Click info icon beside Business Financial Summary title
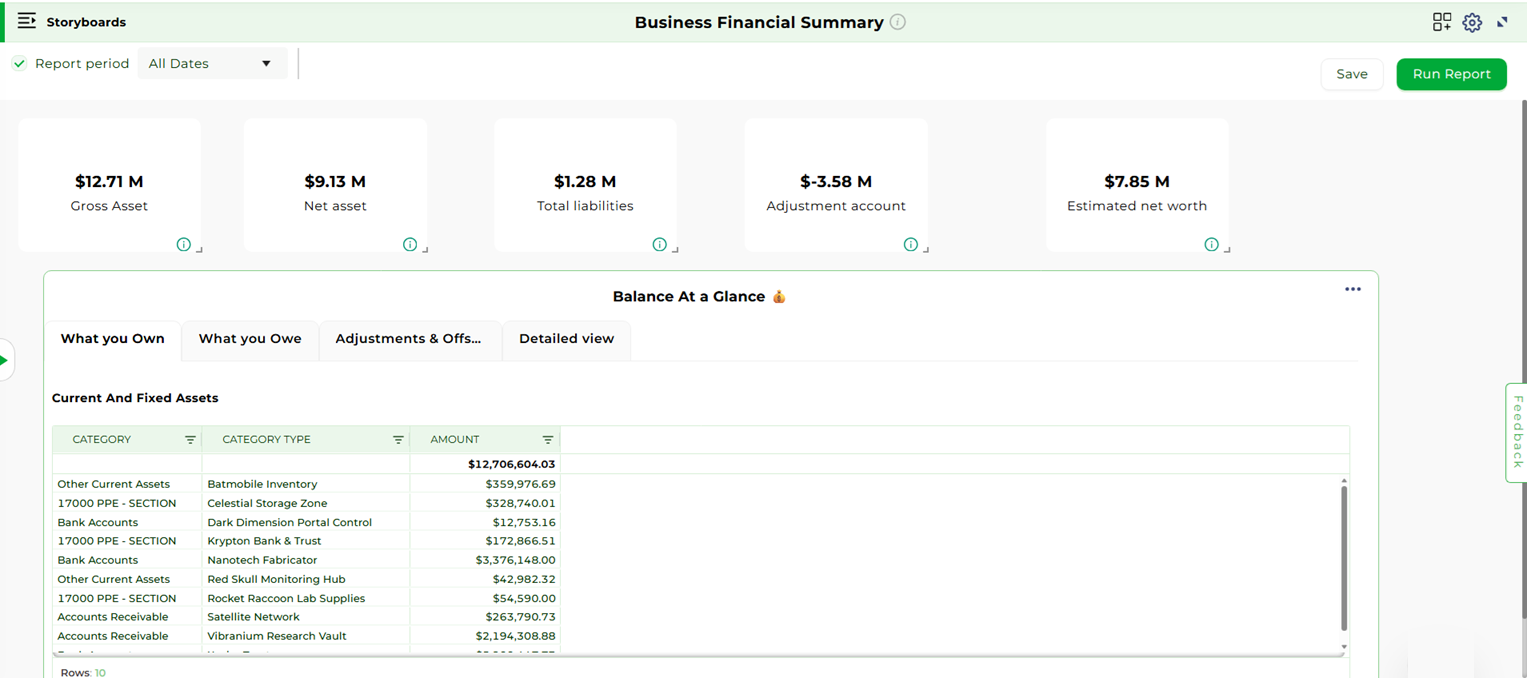 click(898, 22)
